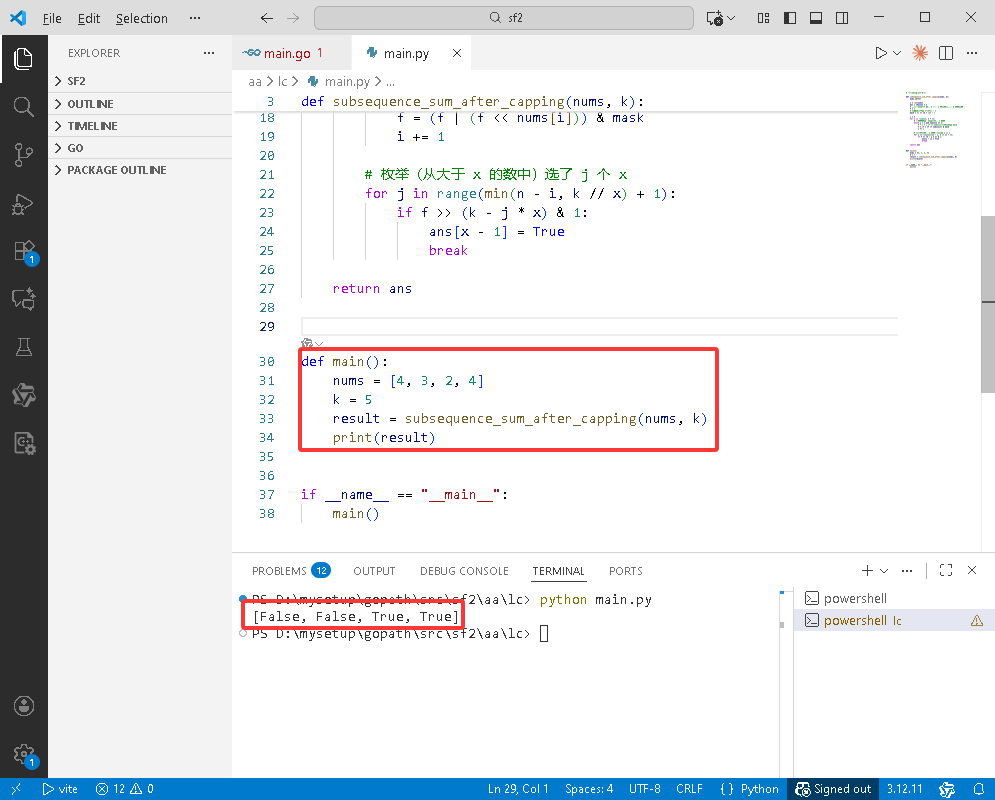Maximize the terminal panel size
This screenshot has width=995, height=800.
pos(946,570)
